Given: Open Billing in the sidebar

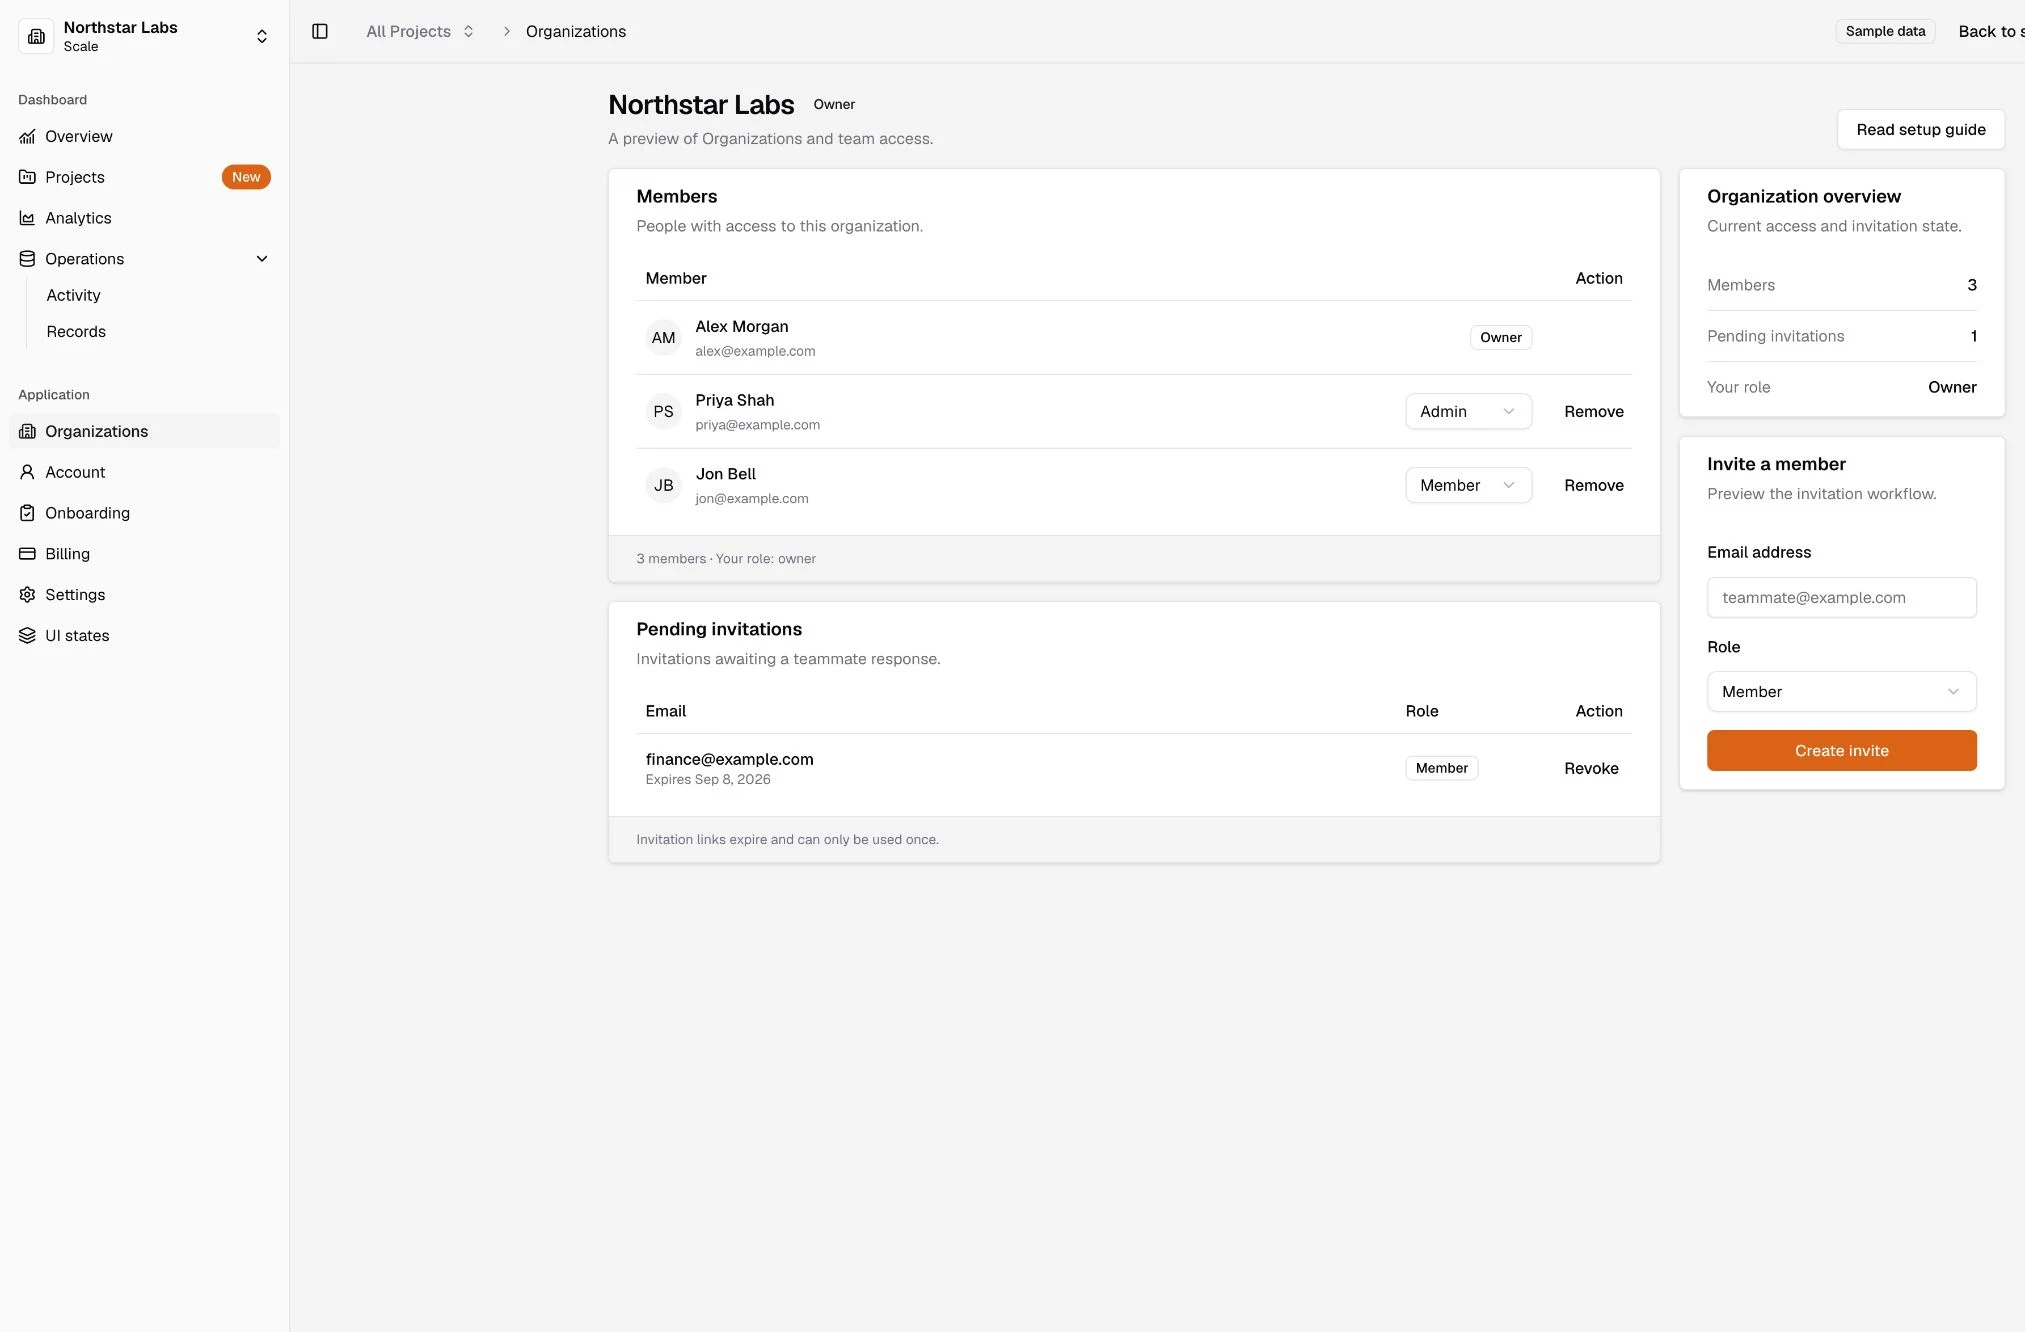Looking at the screenshot, I should pos(145,554).
